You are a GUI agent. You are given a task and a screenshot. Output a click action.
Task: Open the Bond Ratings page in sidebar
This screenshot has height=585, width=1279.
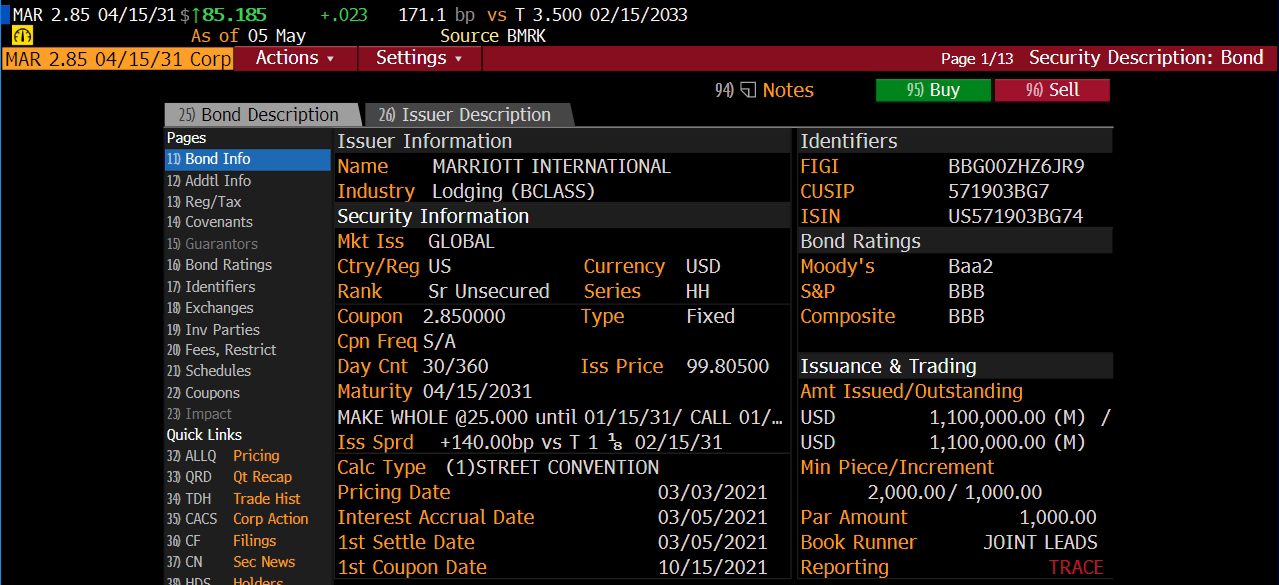[x=219, y=265]
